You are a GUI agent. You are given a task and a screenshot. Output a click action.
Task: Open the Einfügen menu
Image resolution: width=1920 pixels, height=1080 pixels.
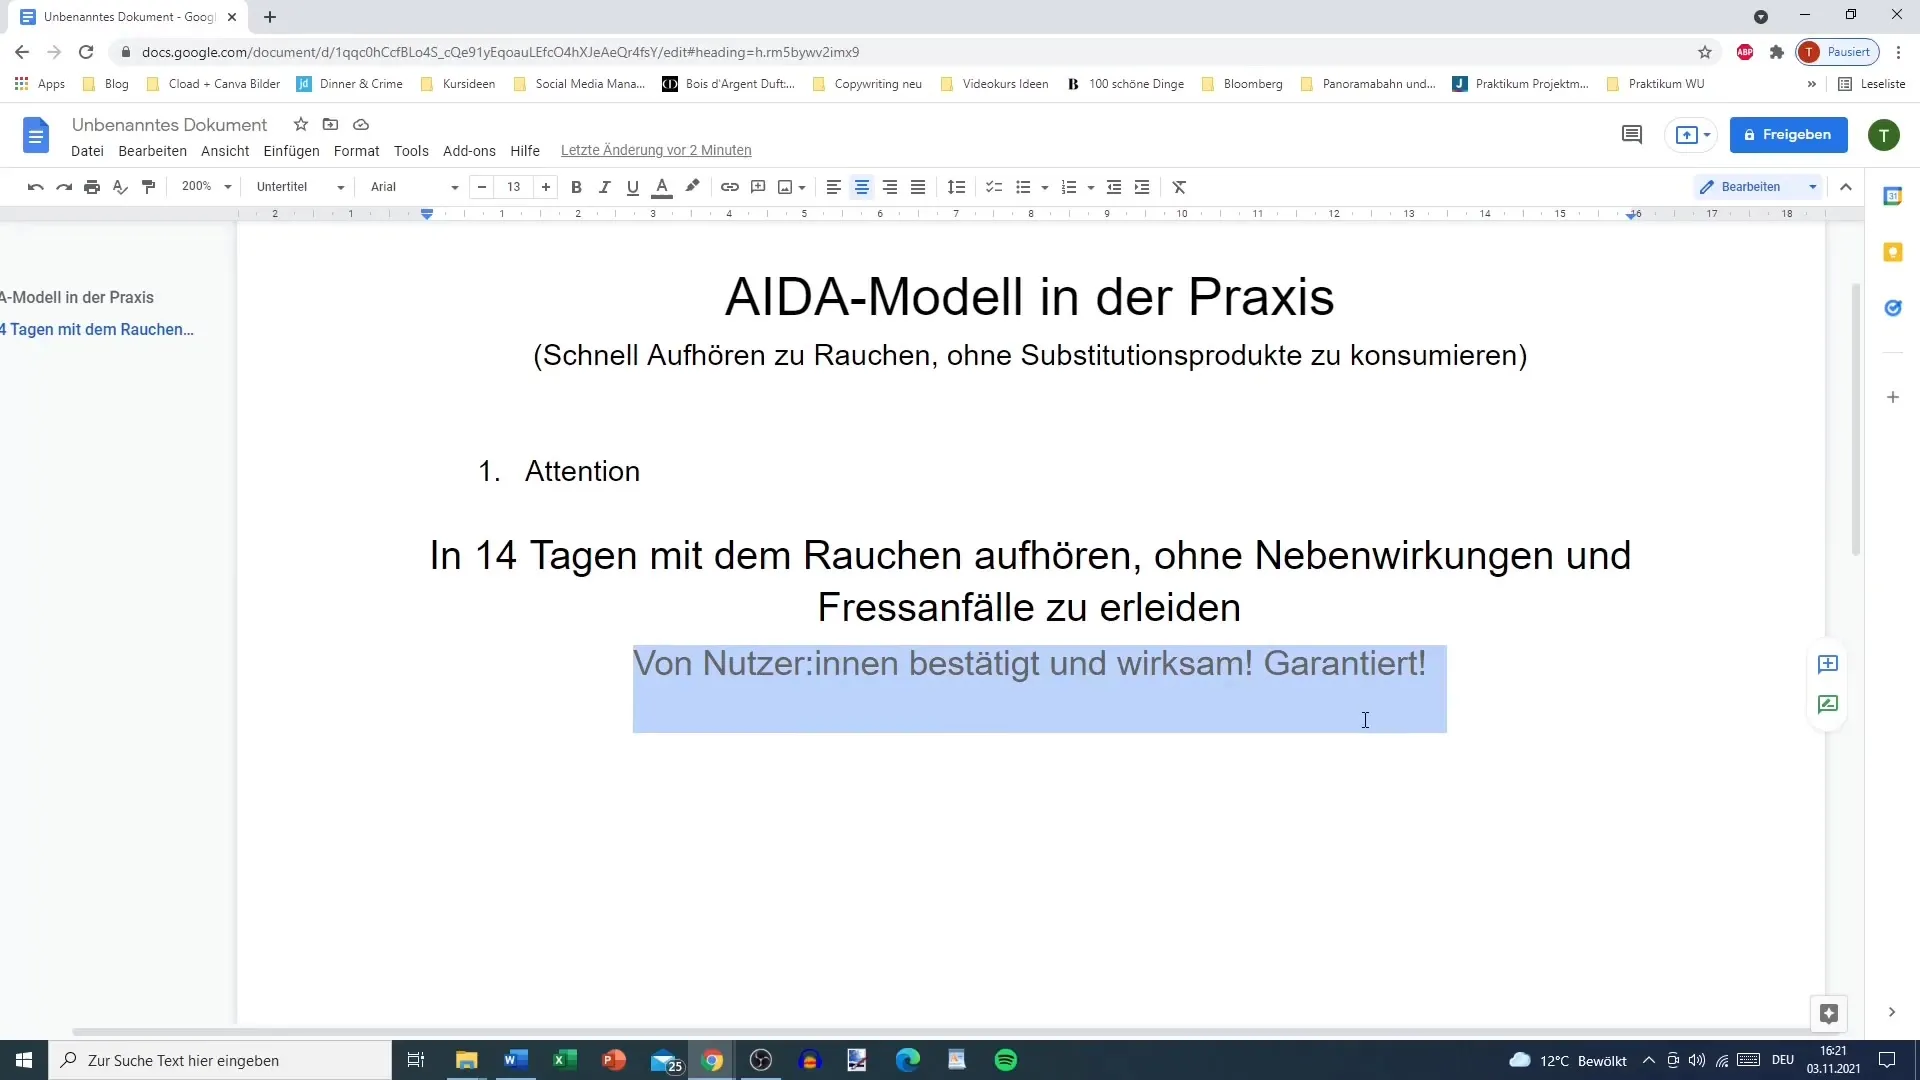(291, 151)
